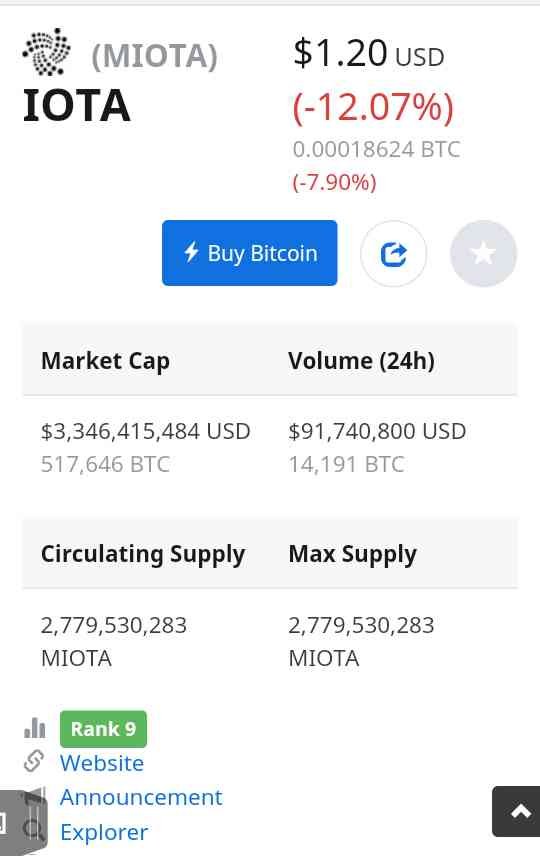Click the Market Cap column header
This screenshot has height=856, width=540.
[x=105, y=361]
